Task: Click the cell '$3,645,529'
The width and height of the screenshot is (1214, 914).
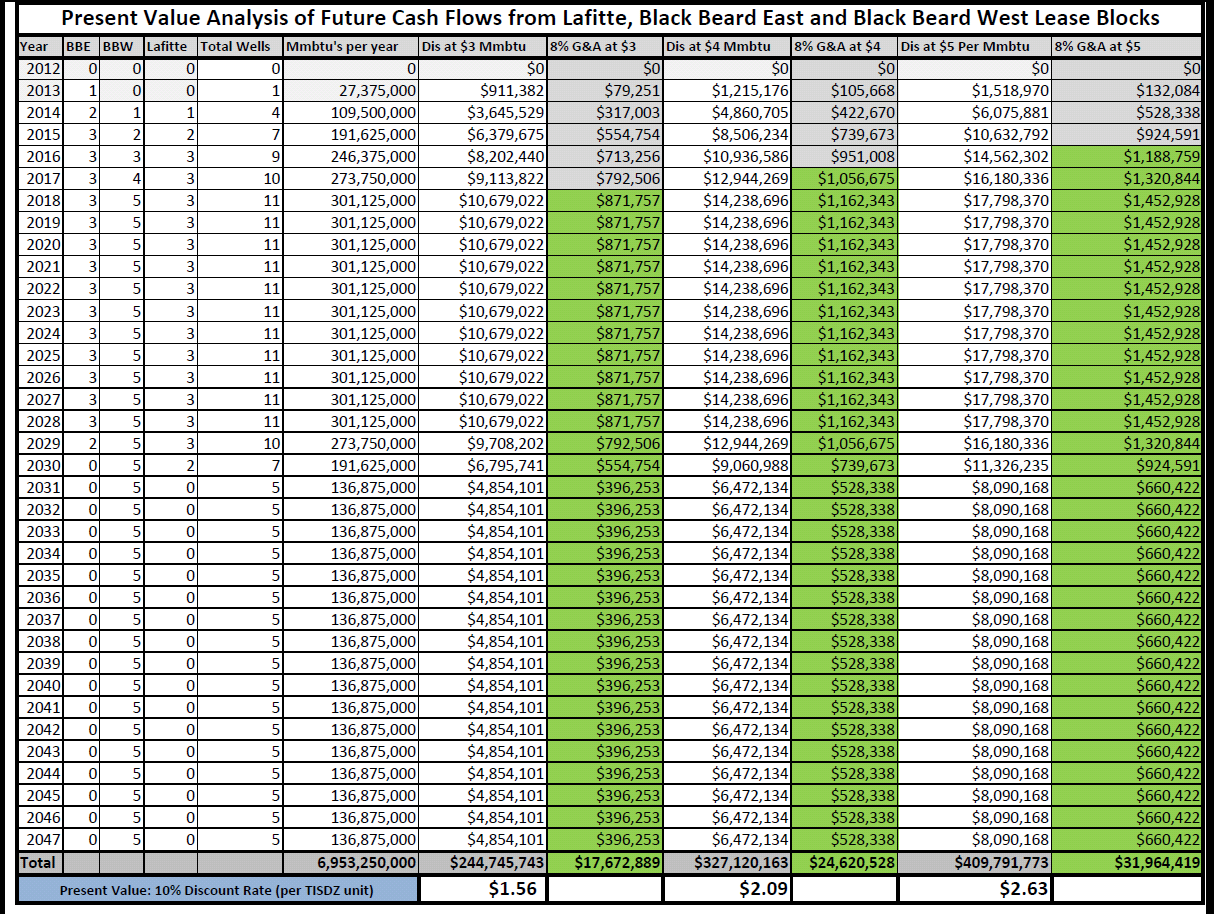Action: [x=483, y=113]
